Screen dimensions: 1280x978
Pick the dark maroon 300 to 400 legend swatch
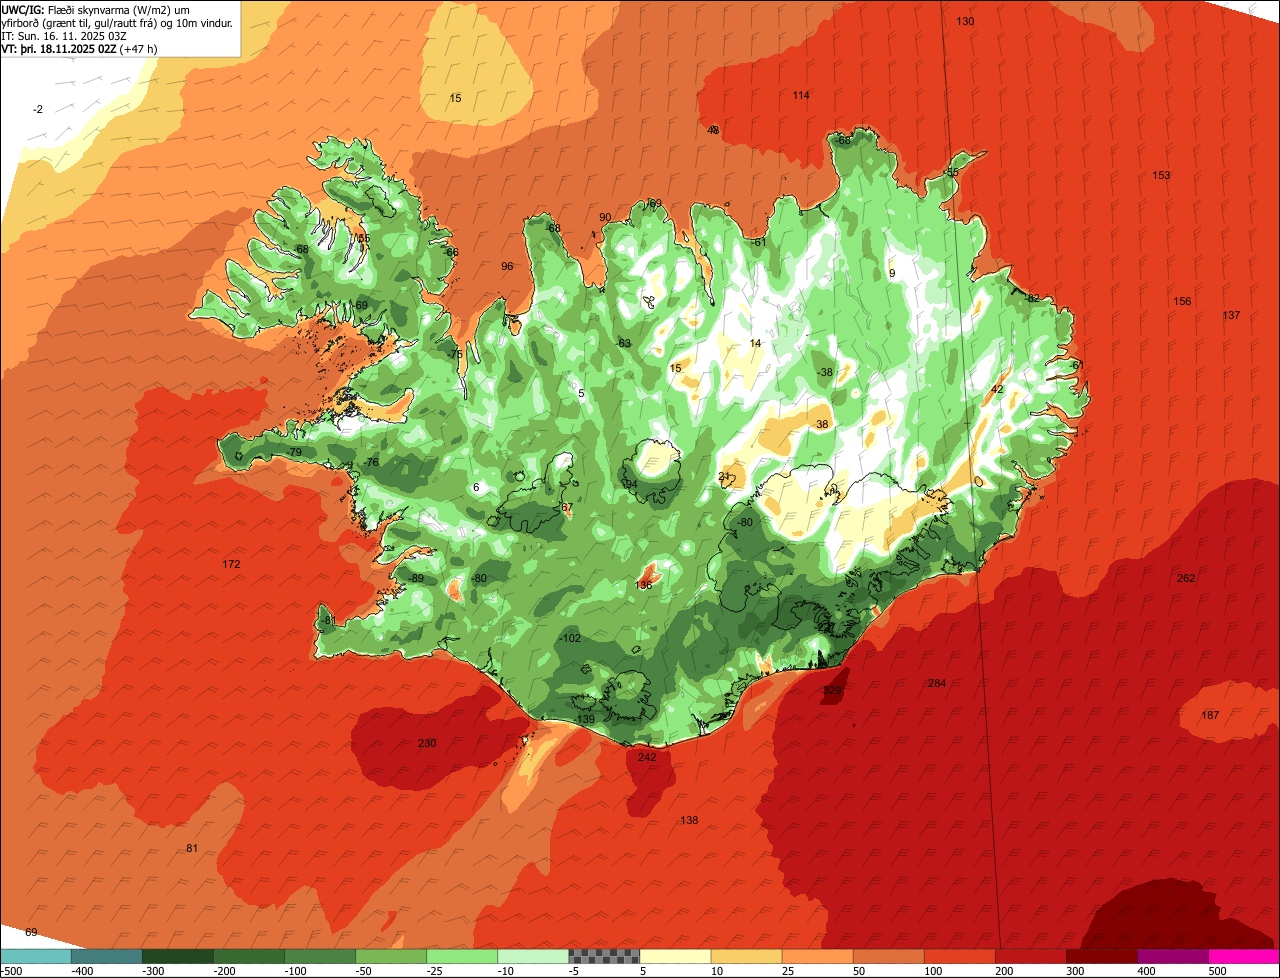(x=1102, y=956)
